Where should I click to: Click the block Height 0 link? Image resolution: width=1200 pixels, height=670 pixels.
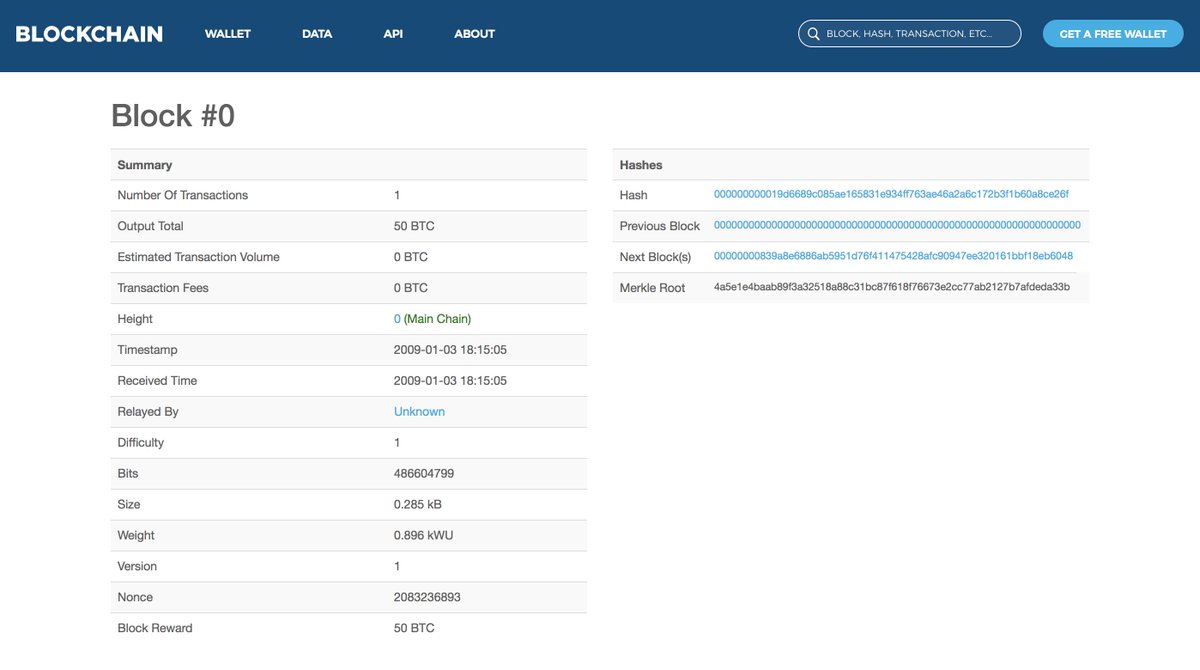[397, 318]
